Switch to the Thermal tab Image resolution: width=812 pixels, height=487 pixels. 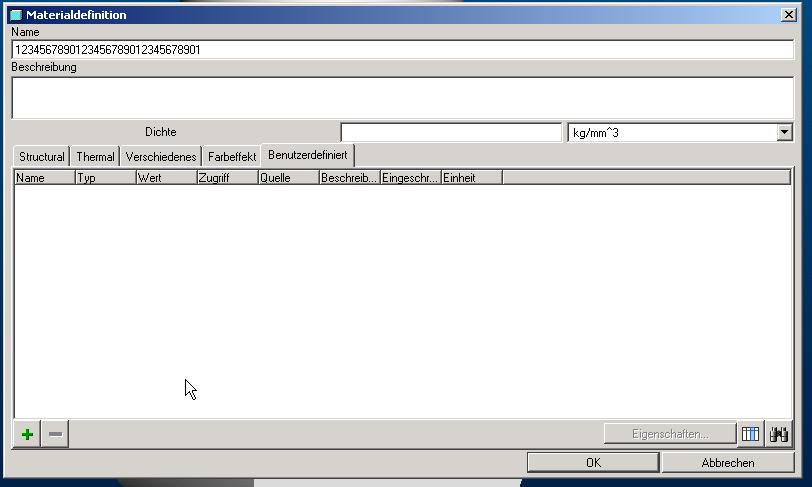(x=95, y=156)
